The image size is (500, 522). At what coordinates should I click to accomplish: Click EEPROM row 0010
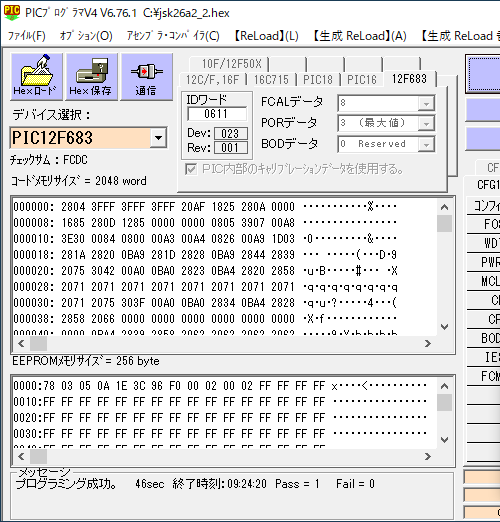pyautogui.click(x=220, y=402)
